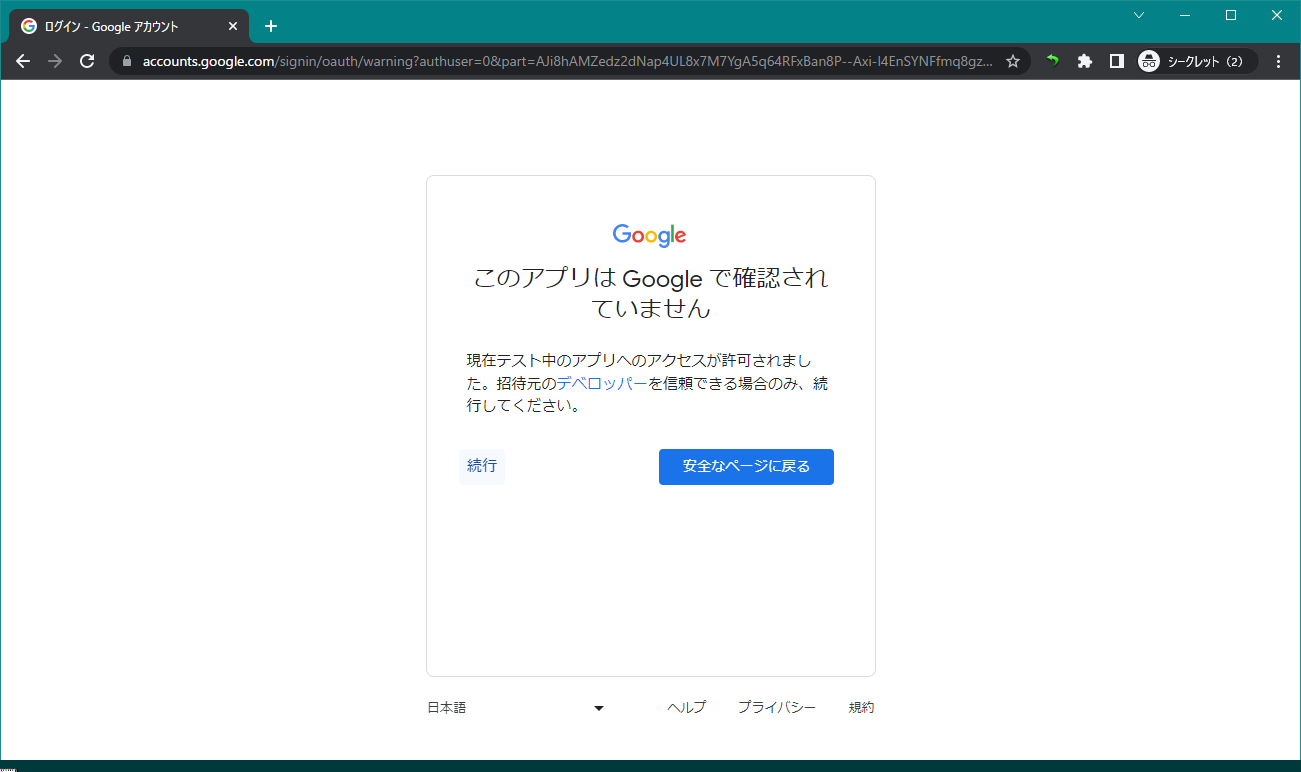Screen dimensions: 1301x772
Task: Reload the current page
Action: pyautogui.click(x=87, y=61)
